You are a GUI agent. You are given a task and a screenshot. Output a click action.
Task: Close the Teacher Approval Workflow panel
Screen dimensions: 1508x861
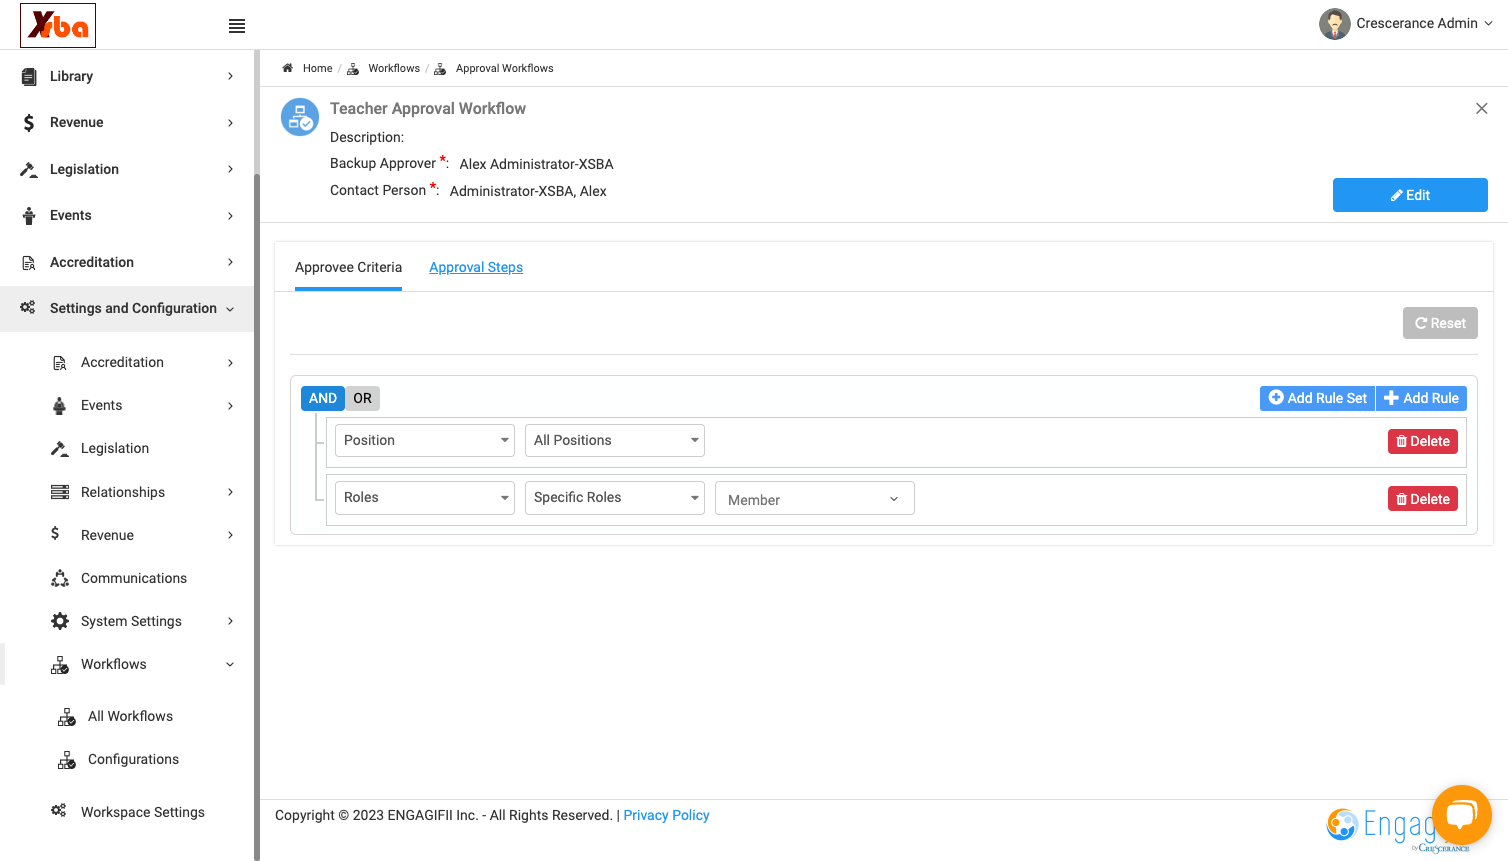click(x=1482, y=108)
